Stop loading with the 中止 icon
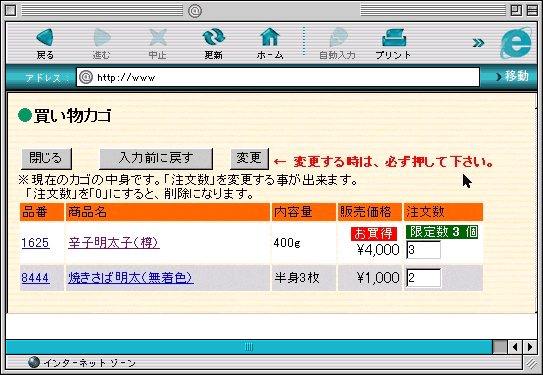This screenshot has width=543, height=375. tap(158, 37)
